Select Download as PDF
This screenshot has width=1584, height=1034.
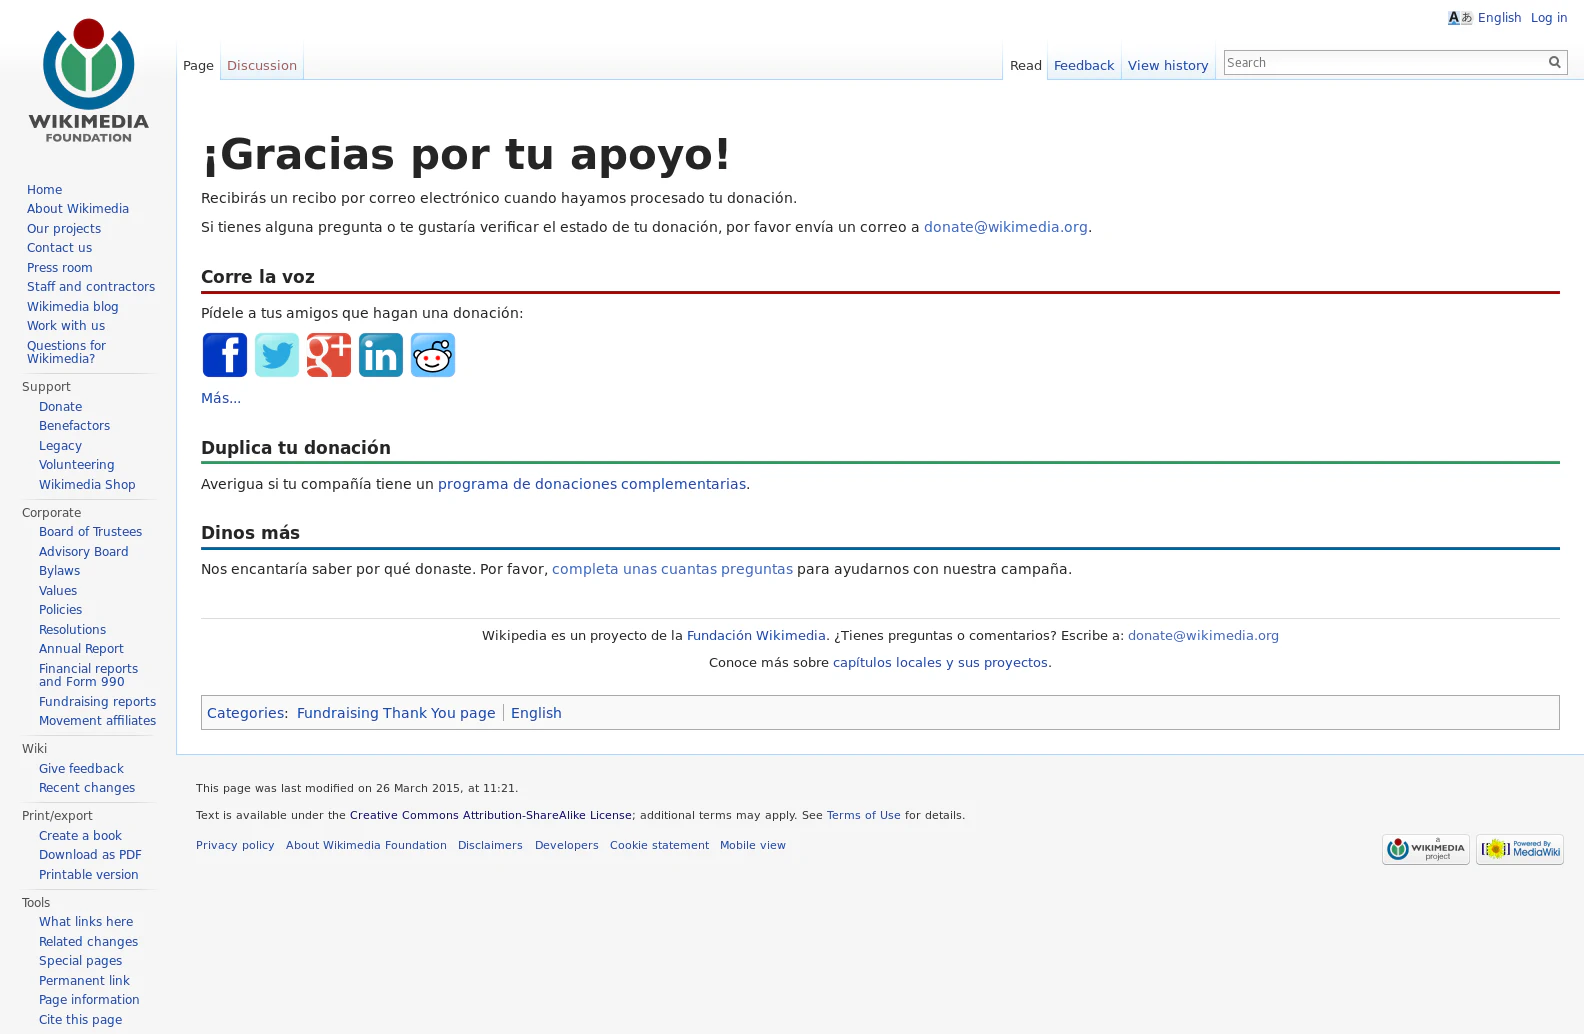point(90,855)
